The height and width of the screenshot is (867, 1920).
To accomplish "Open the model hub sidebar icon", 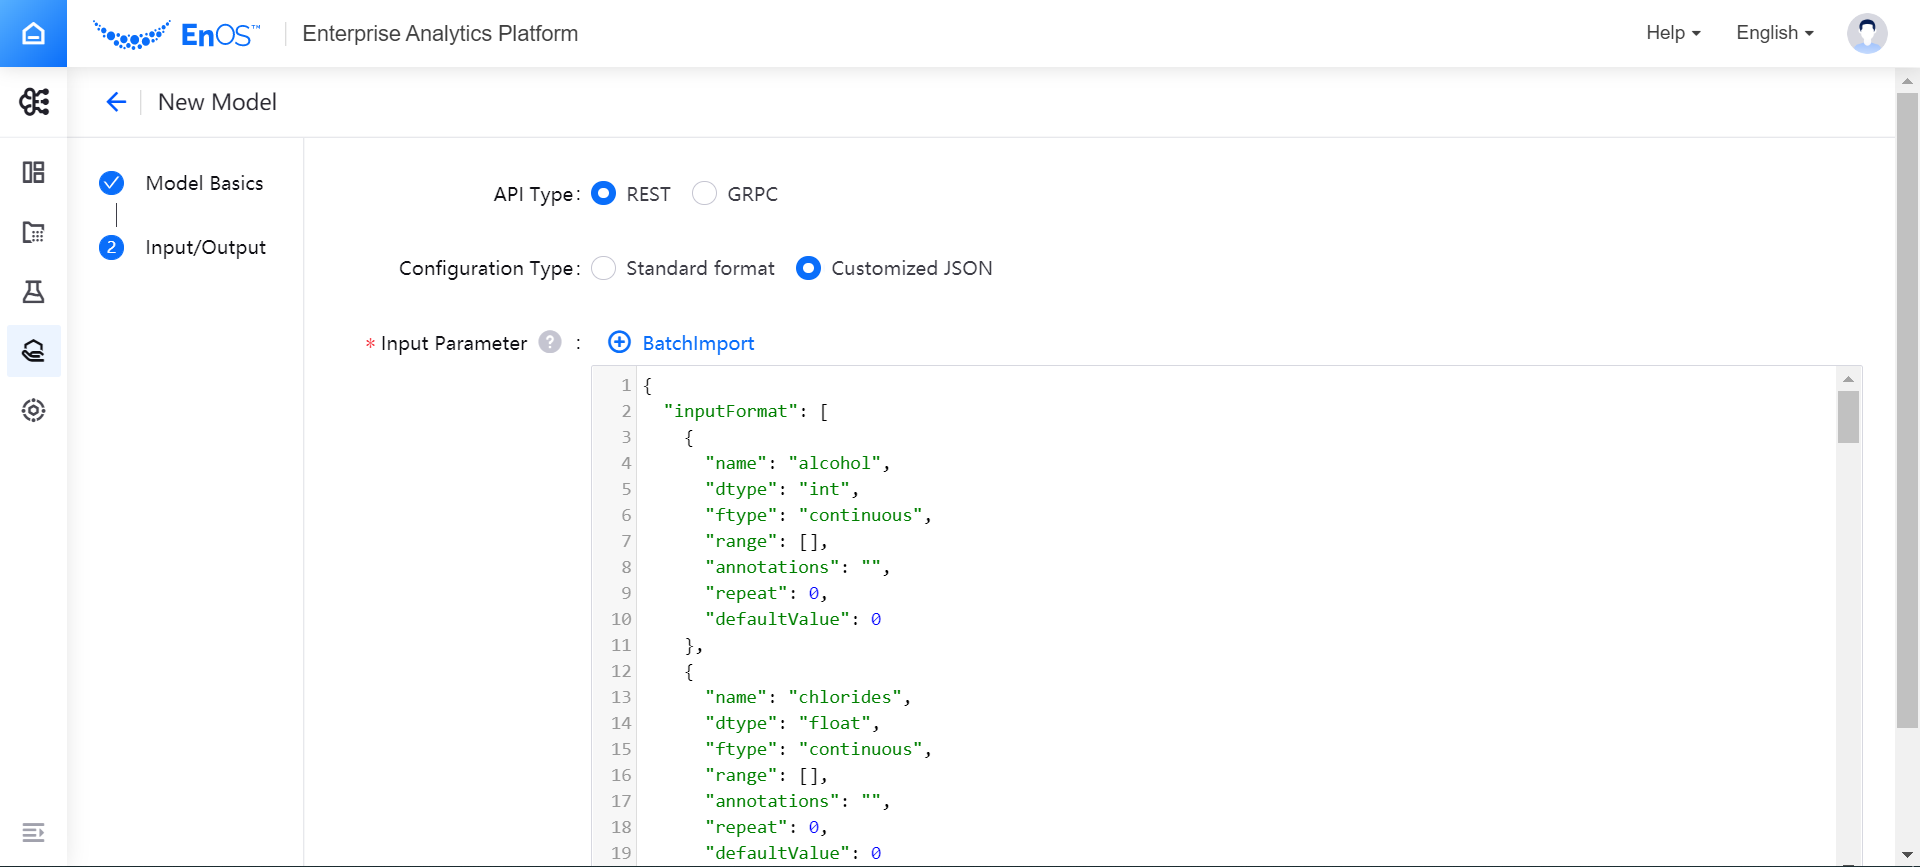I will tap(33, 351).
